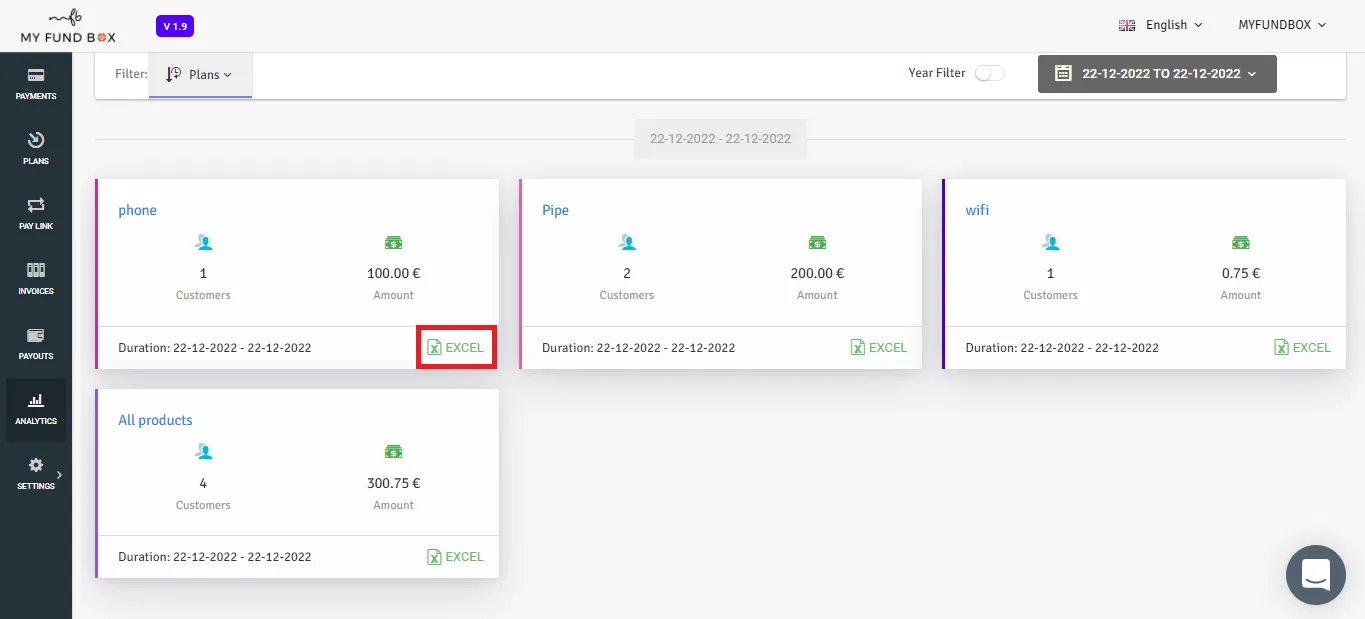Screen dimensions: 1365x619
Task: Click the money icon on All products card
Action: 394,452
